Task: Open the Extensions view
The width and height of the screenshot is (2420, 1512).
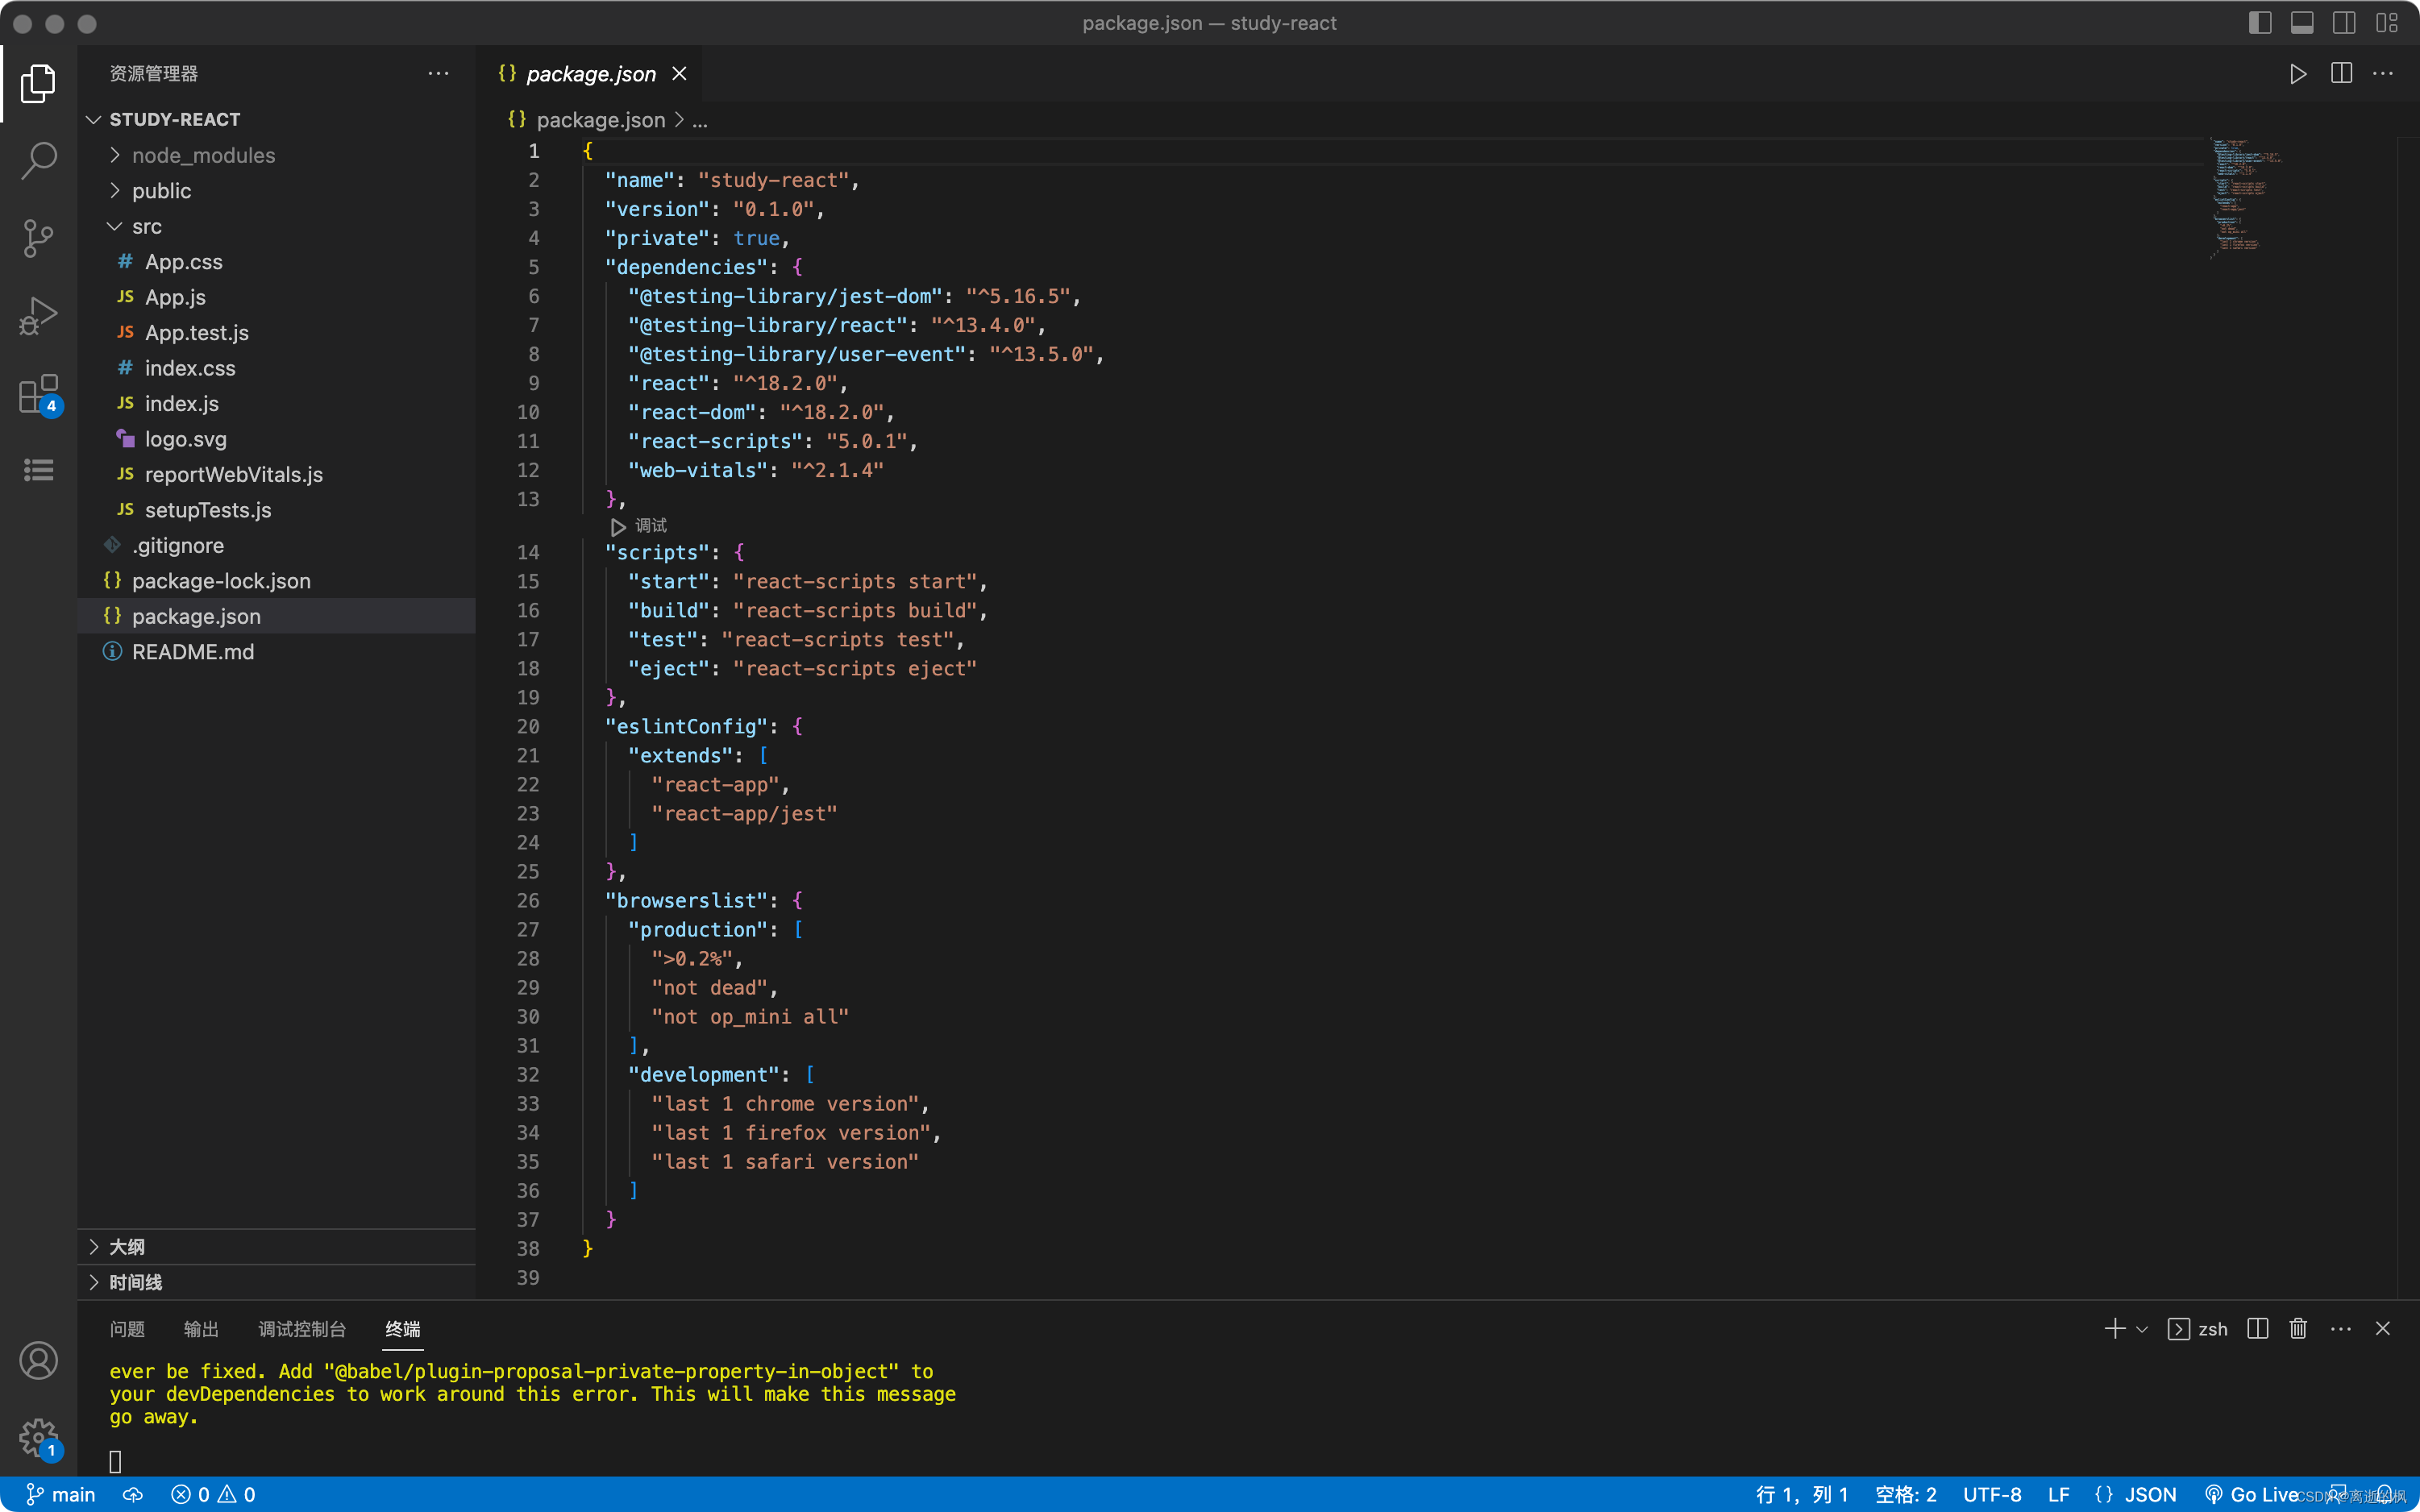Action: [x=38, y=394]
